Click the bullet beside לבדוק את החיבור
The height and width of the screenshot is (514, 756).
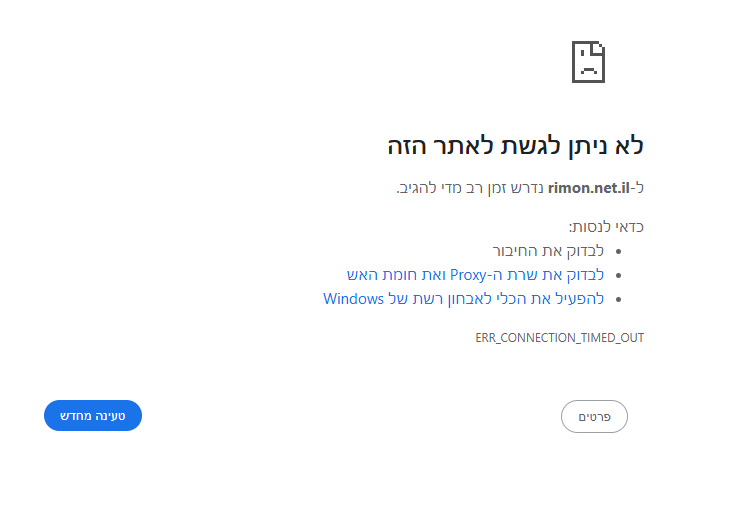click(x=619, y=251)
